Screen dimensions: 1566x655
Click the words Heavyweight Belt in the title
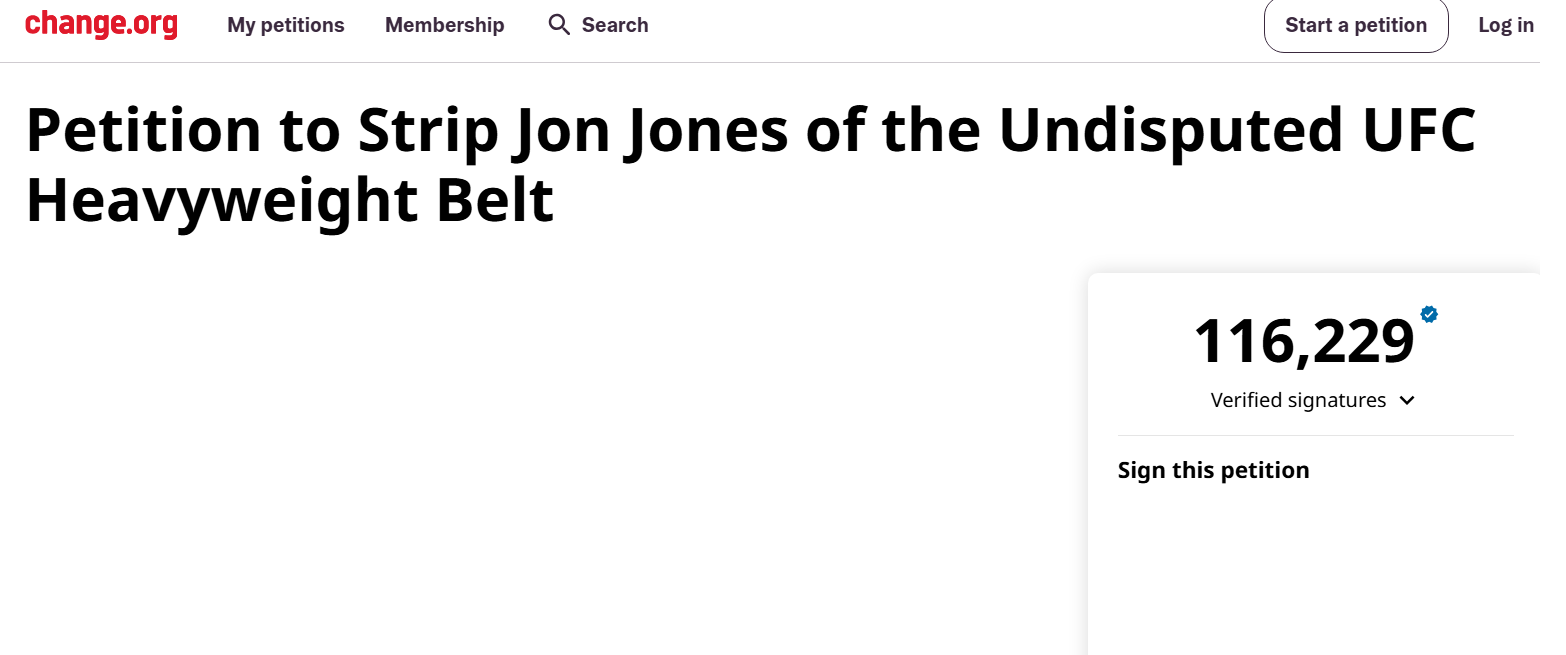289,200
